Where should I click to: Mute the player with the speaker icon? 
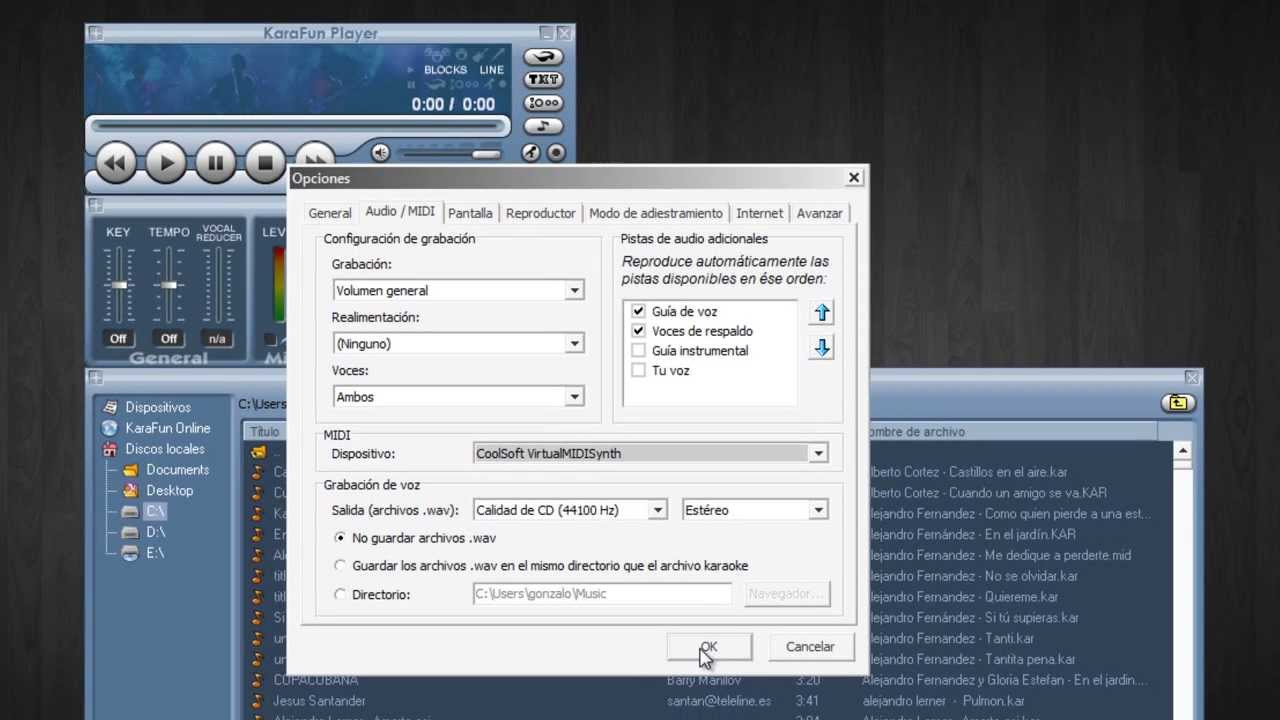tap(380, 153)
